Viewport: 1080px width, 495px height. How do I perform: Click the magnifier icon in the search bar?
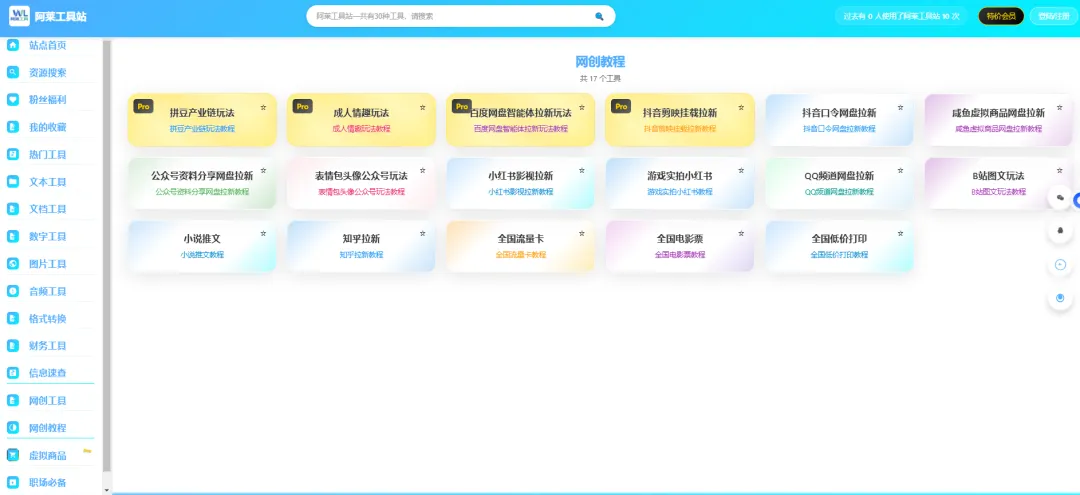(x=599, y=16)
